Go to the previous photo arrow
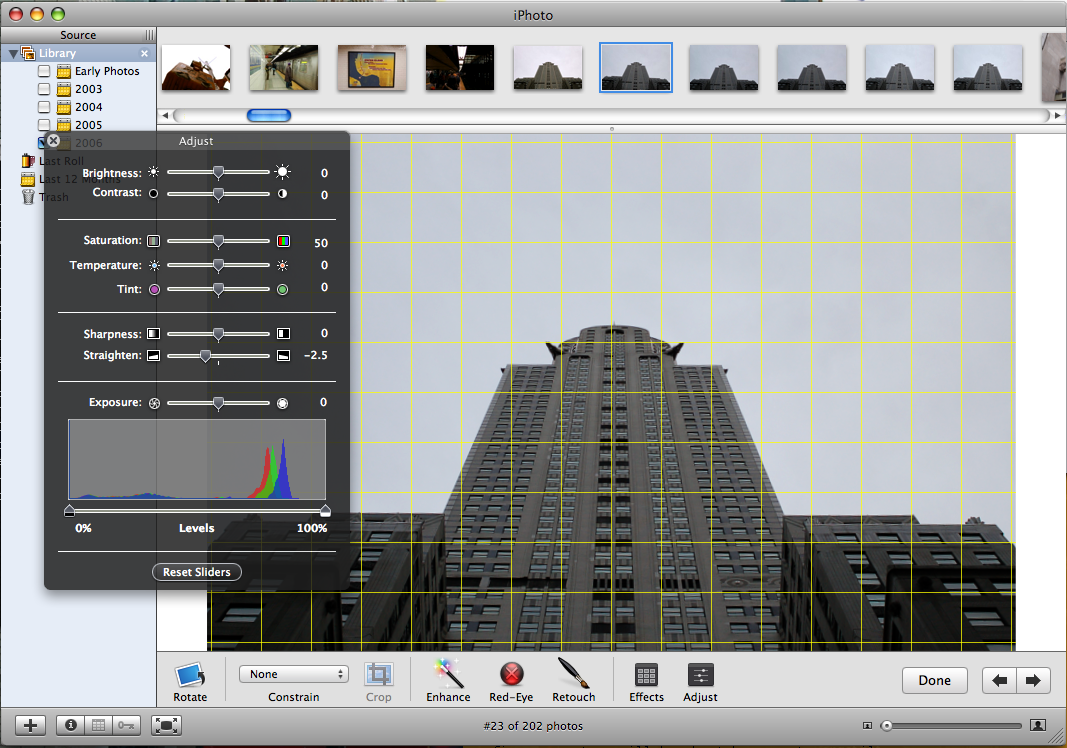 pos(999,680)
